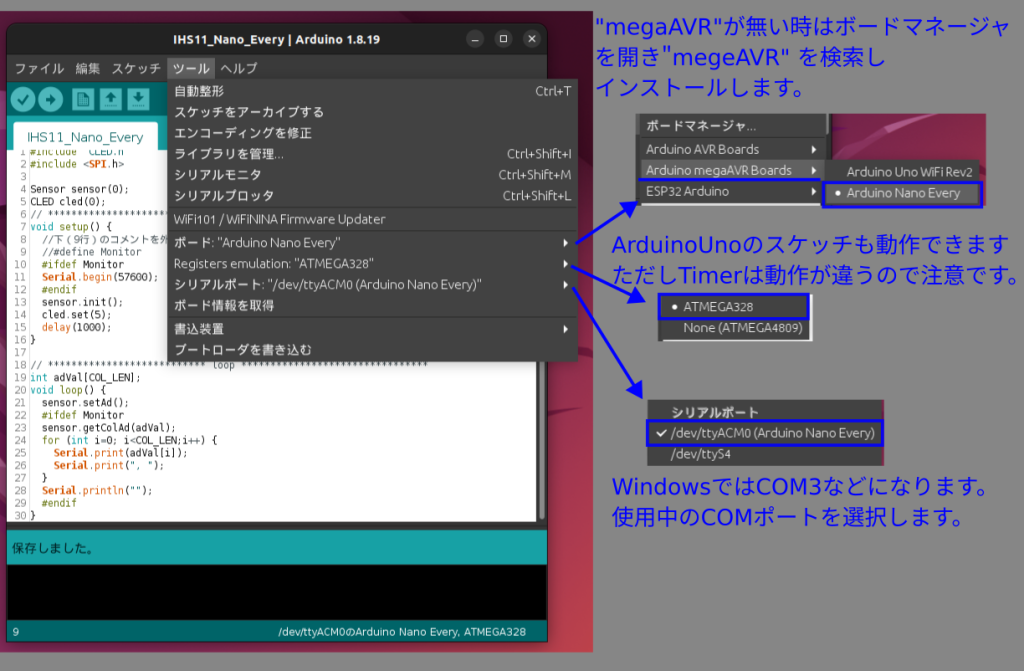Click the title IHS11_Nano_Every | Arduino 1.8.19

[x=276, y=39]
